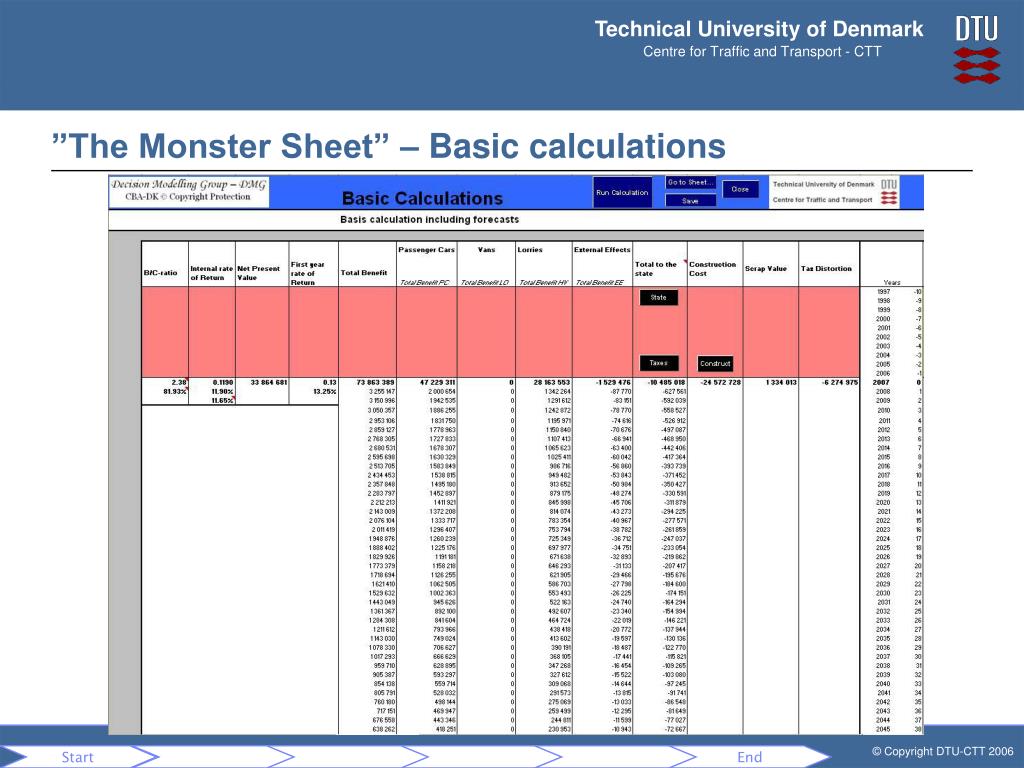Select the Vans column header
This screenshot has width=1024, height=768.
pos(487,249)
